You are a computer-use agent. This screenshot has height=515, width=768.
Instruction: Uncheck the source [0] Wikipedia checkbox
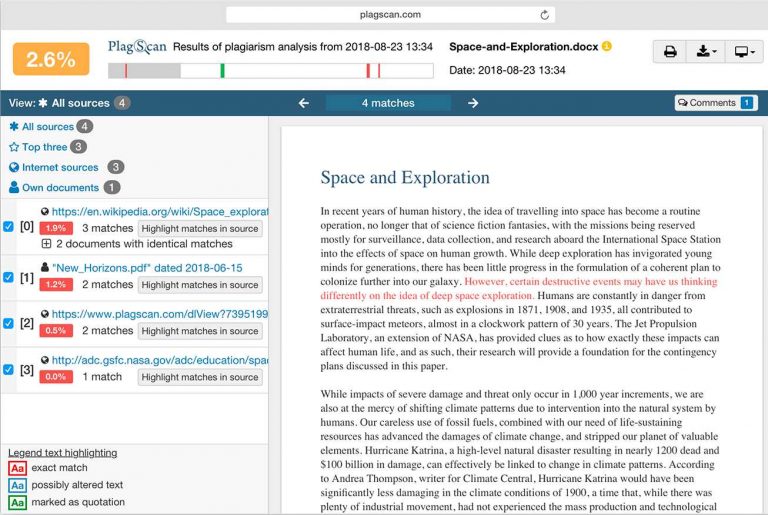(x=9, y=227)
